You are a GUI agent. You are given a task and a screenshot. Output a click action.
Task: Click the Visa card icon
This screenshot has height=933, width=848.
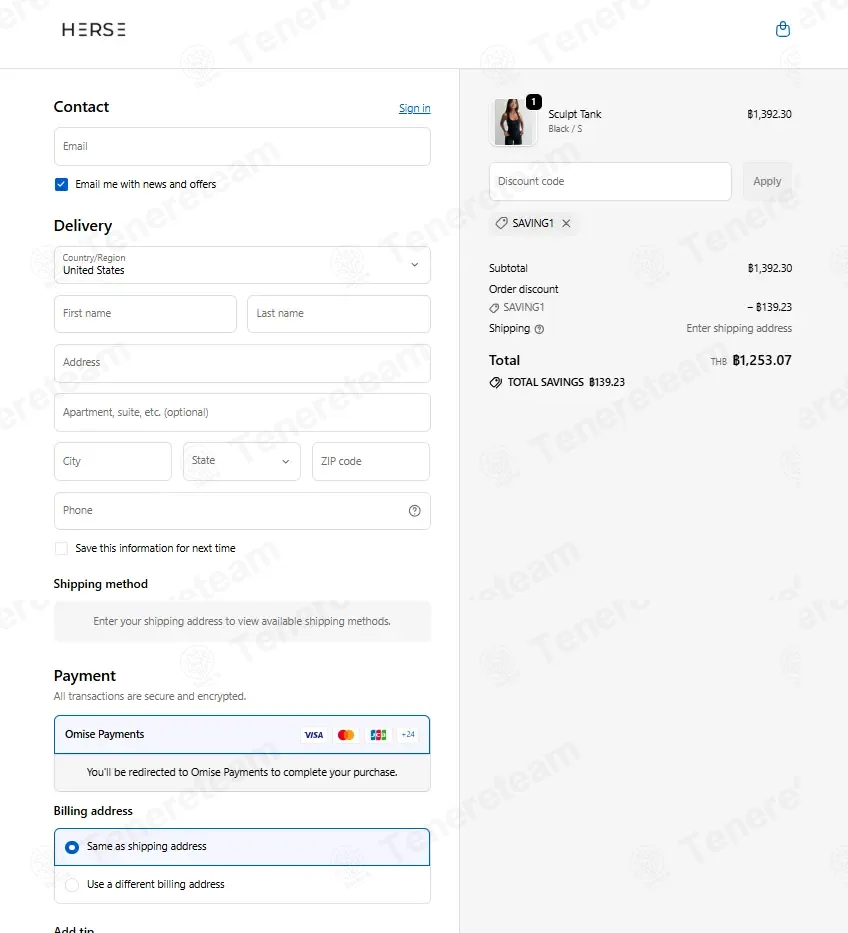314,735
